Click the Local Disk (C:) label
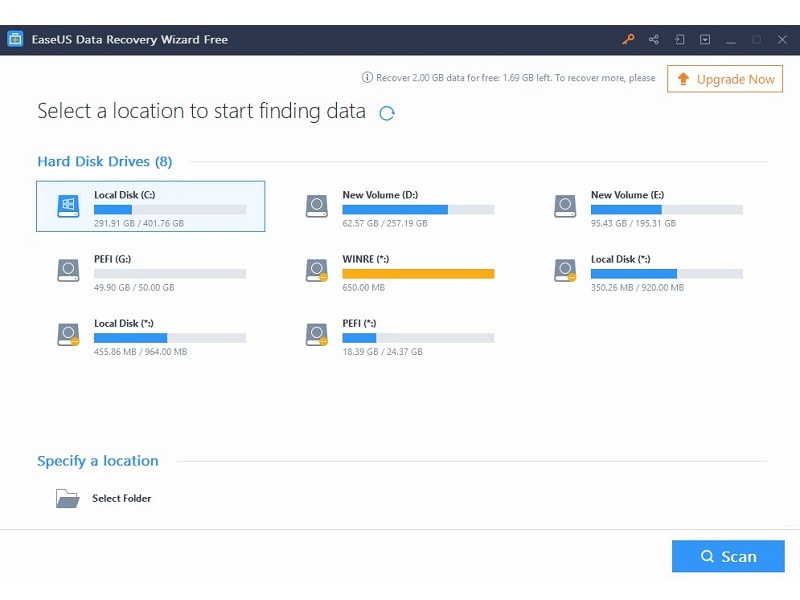Screen dimensions: 800x600 tap(124, 195)
